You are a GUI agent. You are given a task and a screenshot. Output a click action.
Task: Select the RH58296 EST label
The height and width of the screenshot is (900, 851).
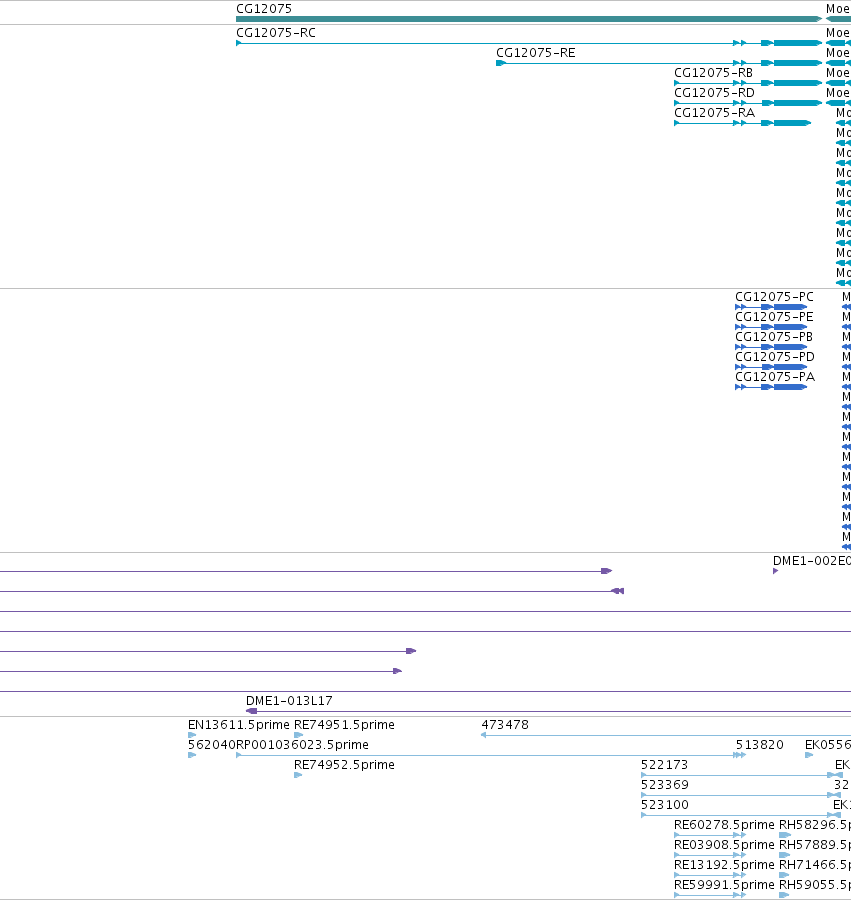(x=815, y=825)
